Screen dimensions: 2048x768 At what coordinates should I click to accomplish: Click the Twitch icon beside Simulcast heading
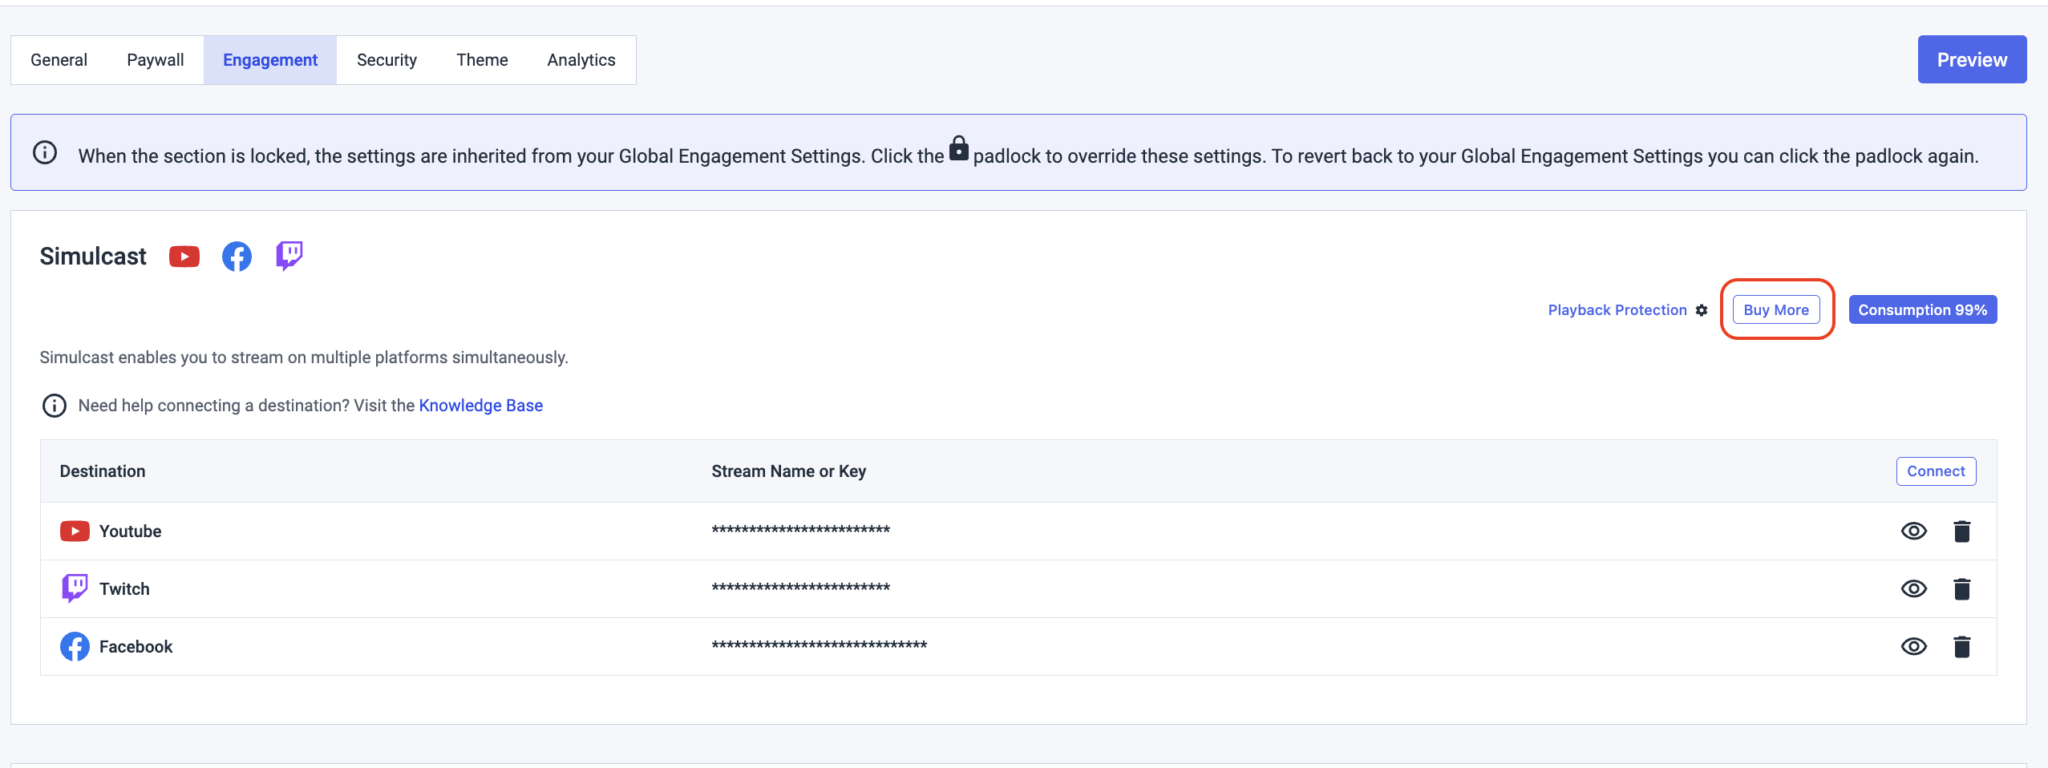coord(289,256)
